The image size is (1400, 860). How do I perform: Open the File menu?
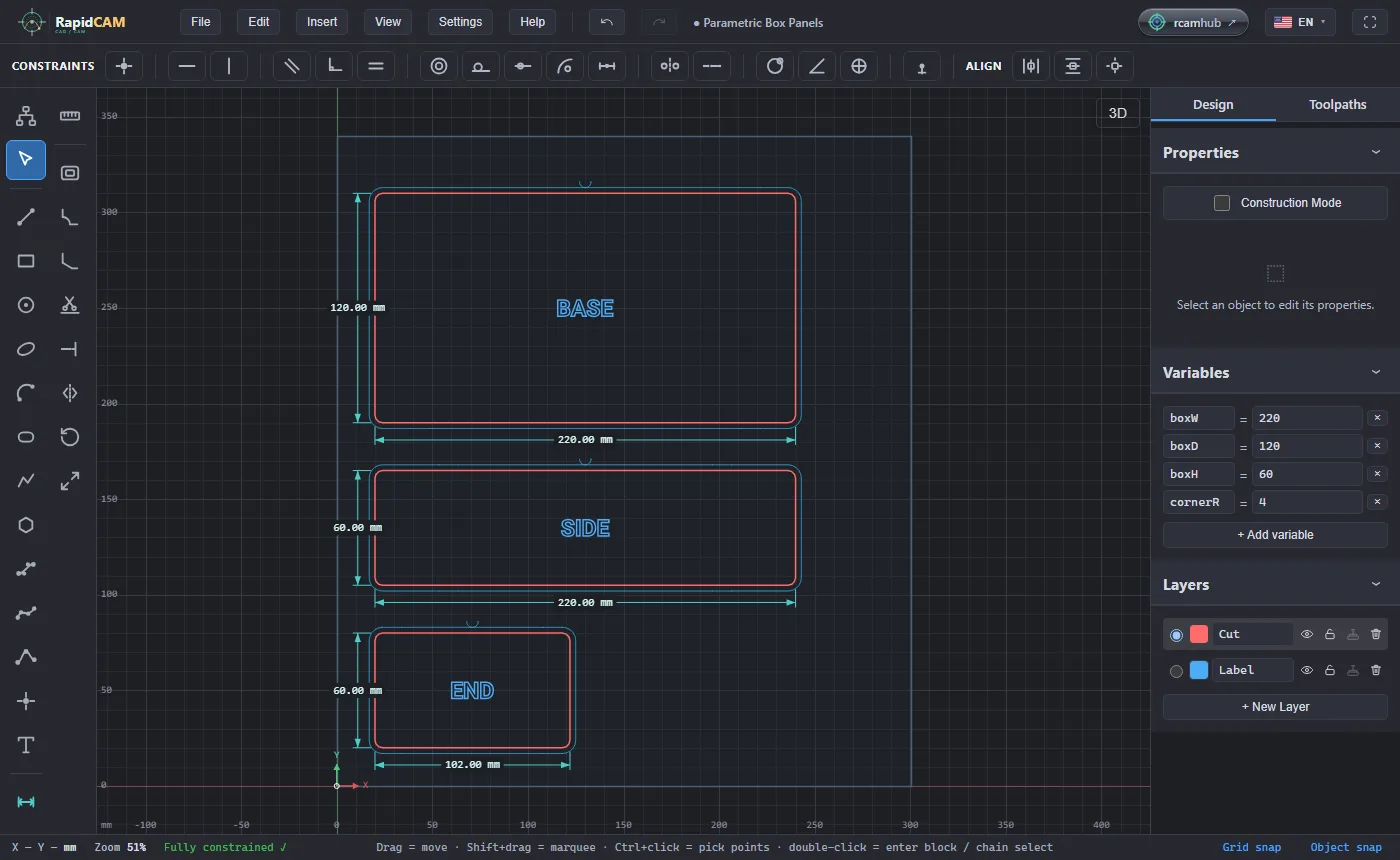point(200,22)
